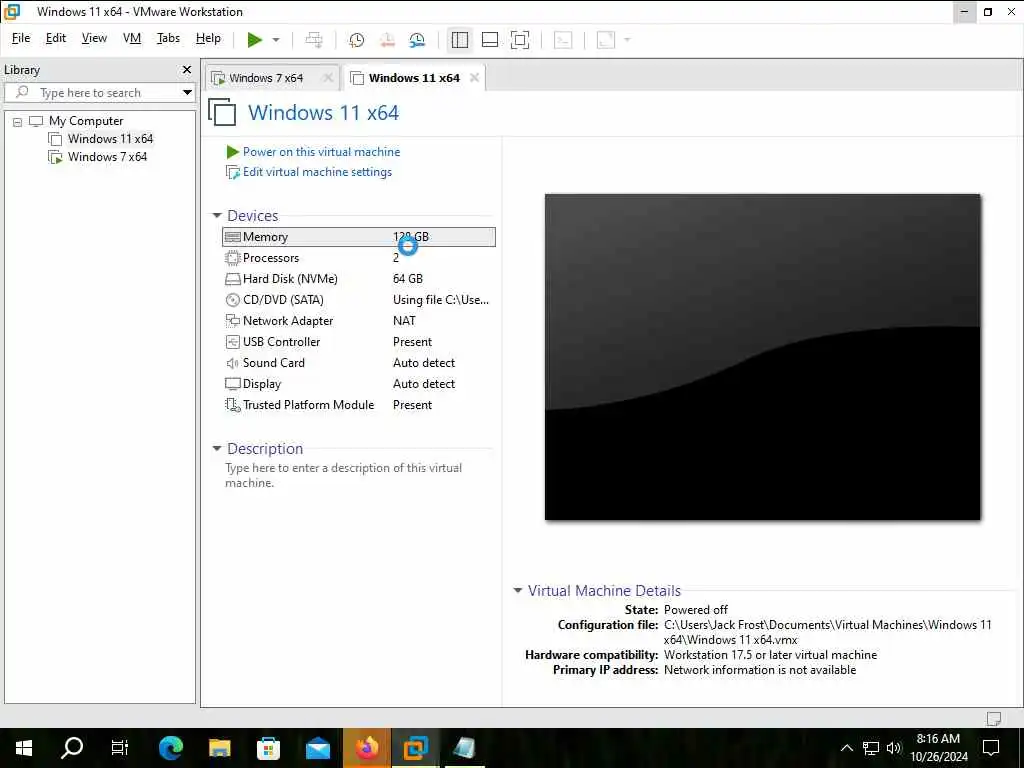Screen dimensions: 1024x768
Task: Select the Processors device row
Action: (359, 258)
